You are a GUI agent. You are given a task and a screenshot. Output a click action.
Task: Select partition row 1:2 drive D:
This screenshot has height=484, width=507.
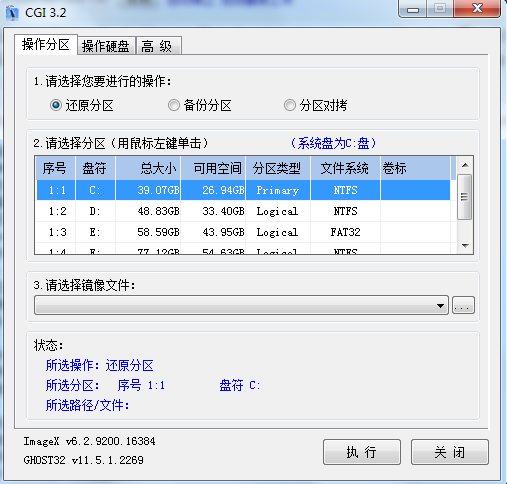(x=243, y=211)
